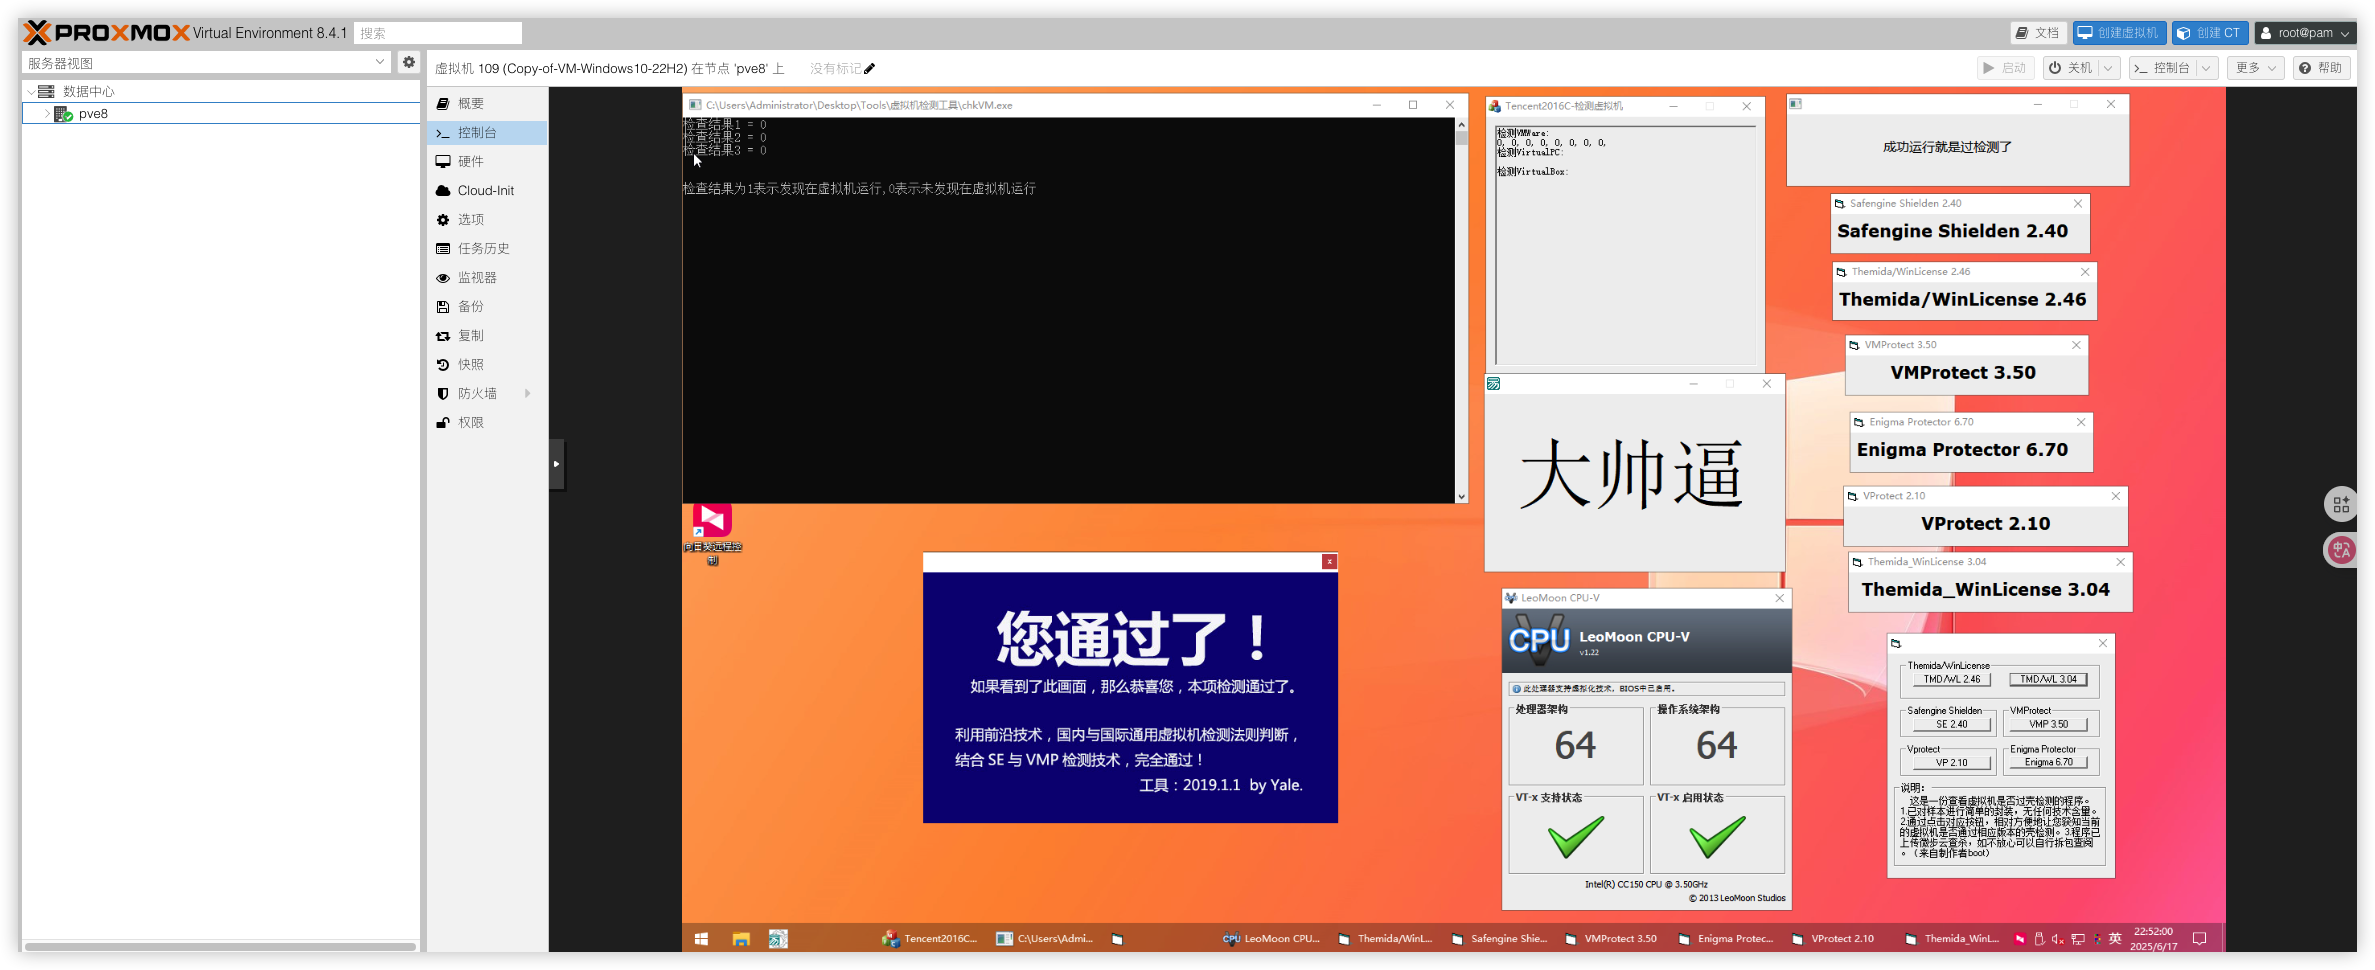Open the 文档 documentation button
2375x970 pixels.
2038,33
